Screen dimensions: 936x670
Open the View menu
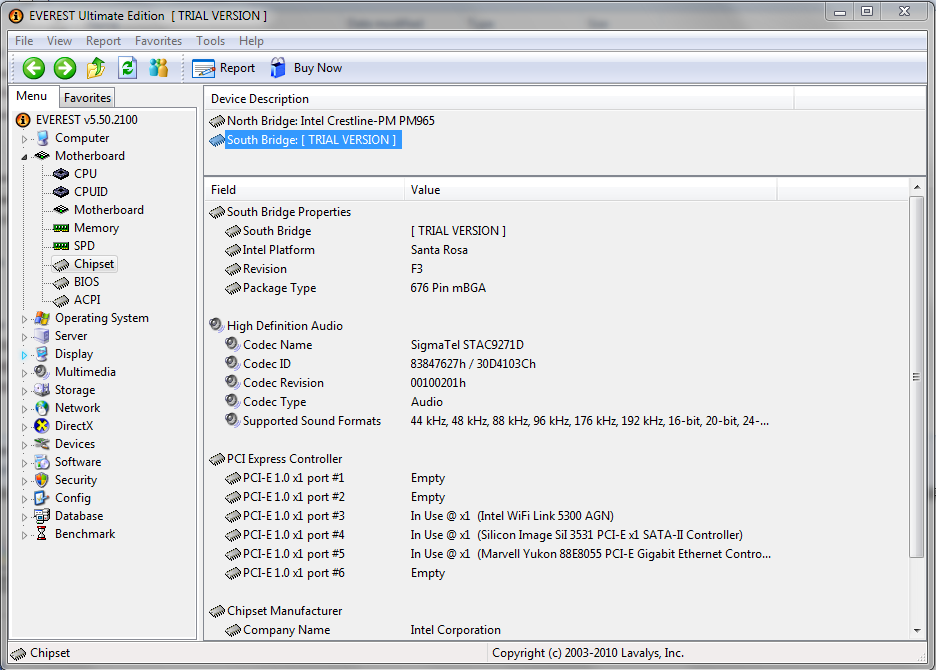coord(60,41)
